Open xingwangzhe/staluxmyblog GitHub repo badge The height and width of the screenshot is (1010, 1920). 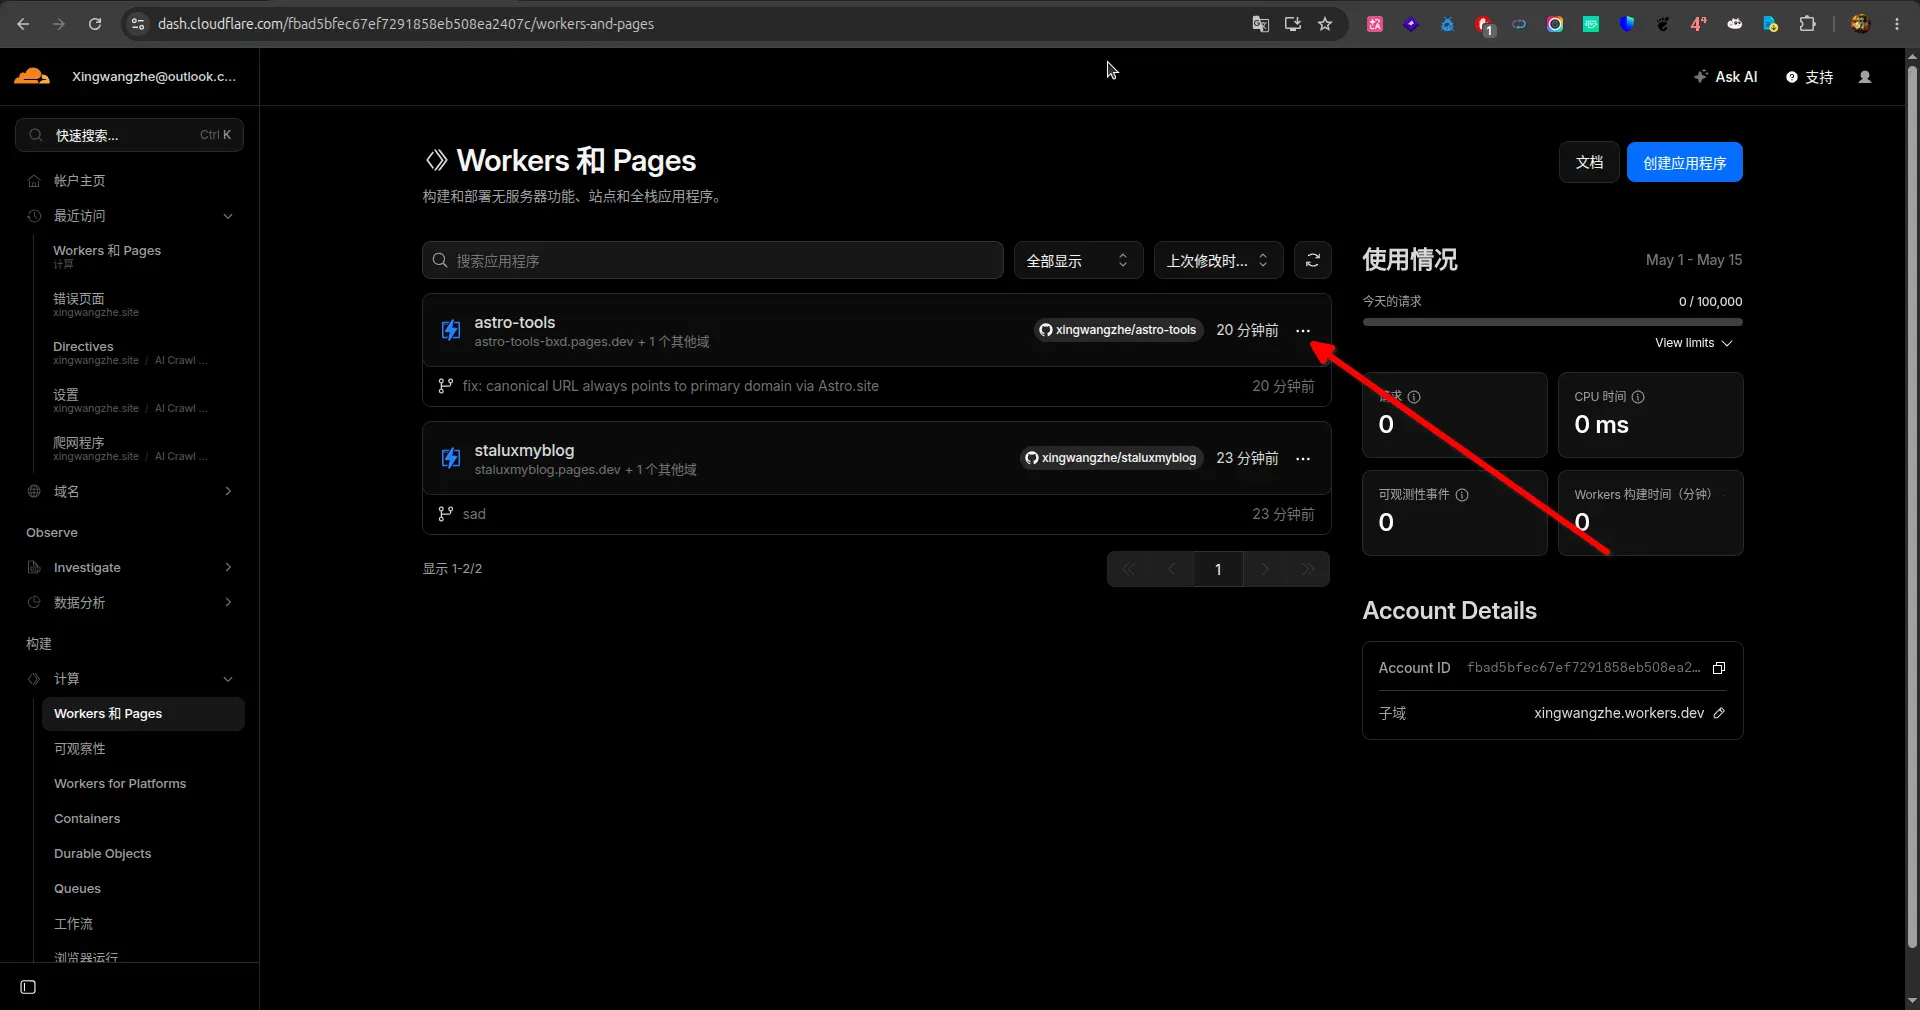click(1111, 458)
